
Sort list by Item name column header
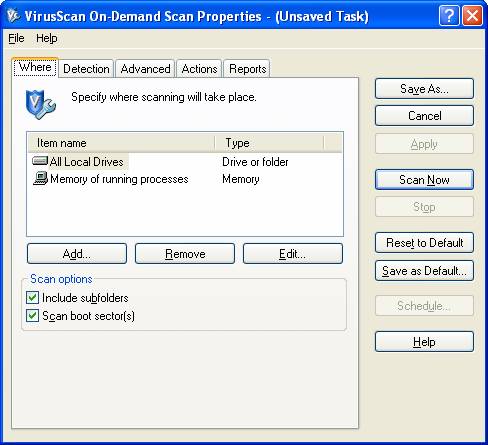pyautogui.click(x=121, y=143)
